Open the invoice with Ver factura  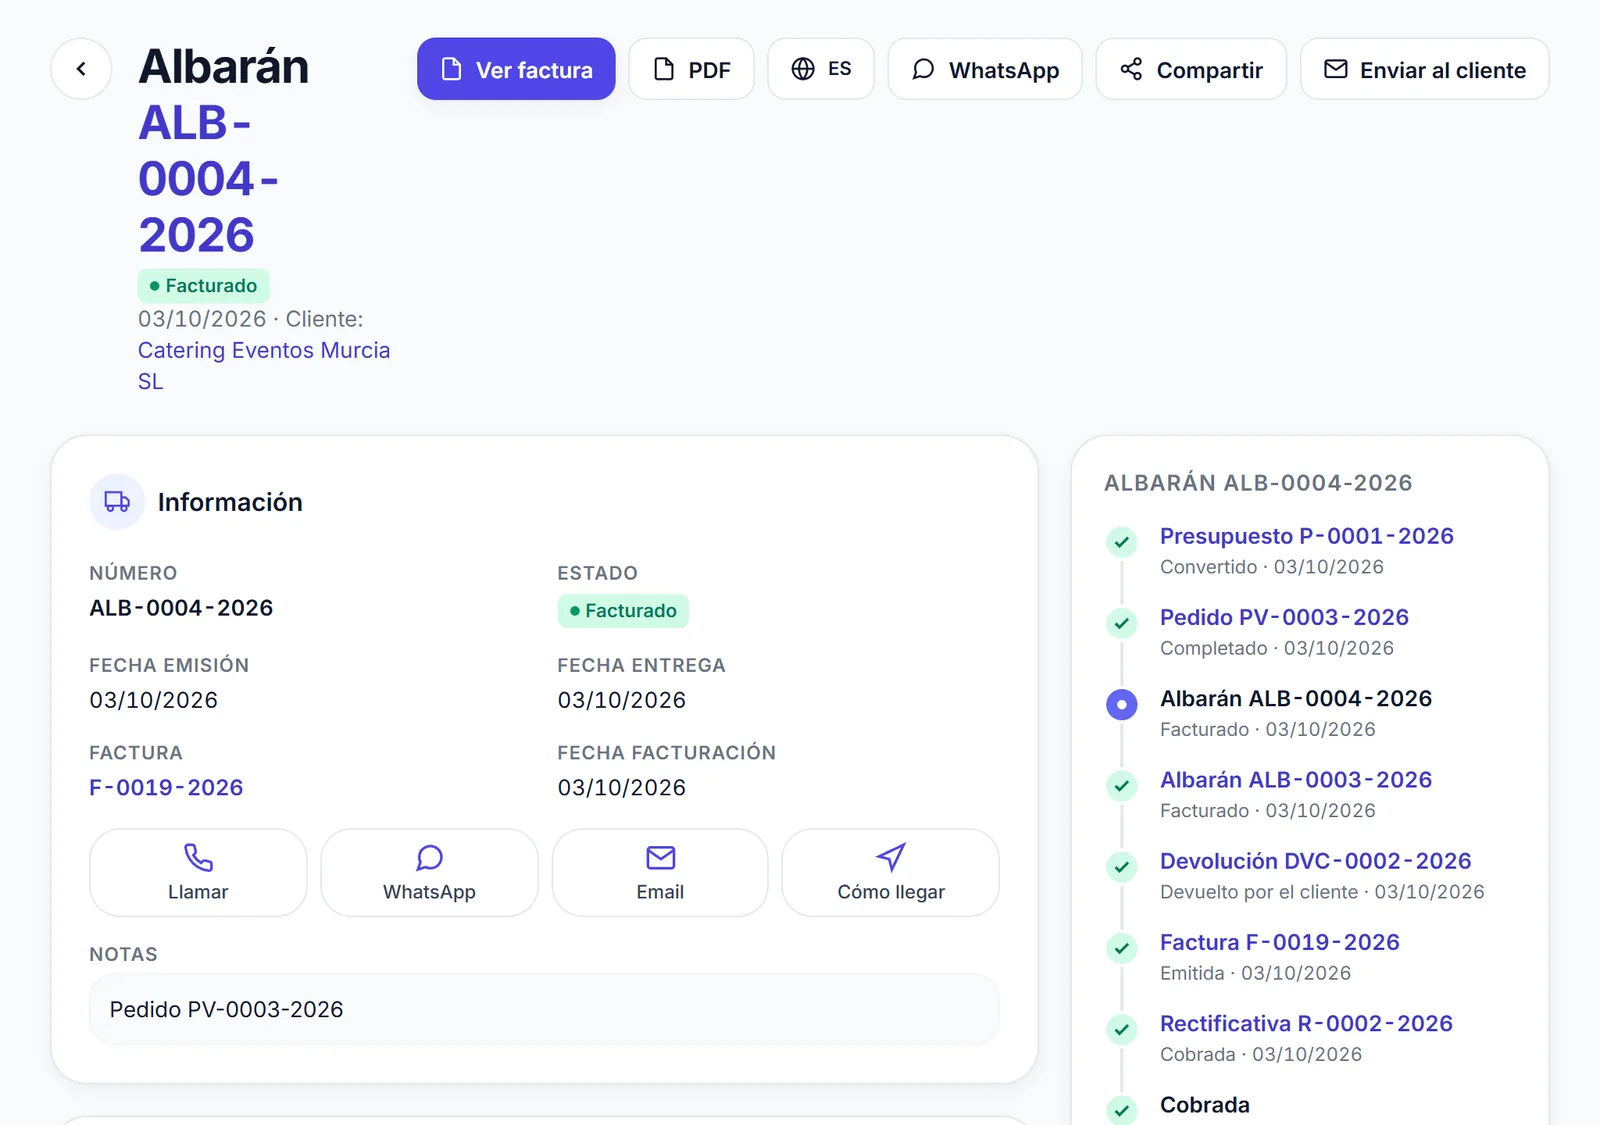(x=516, y=69)
